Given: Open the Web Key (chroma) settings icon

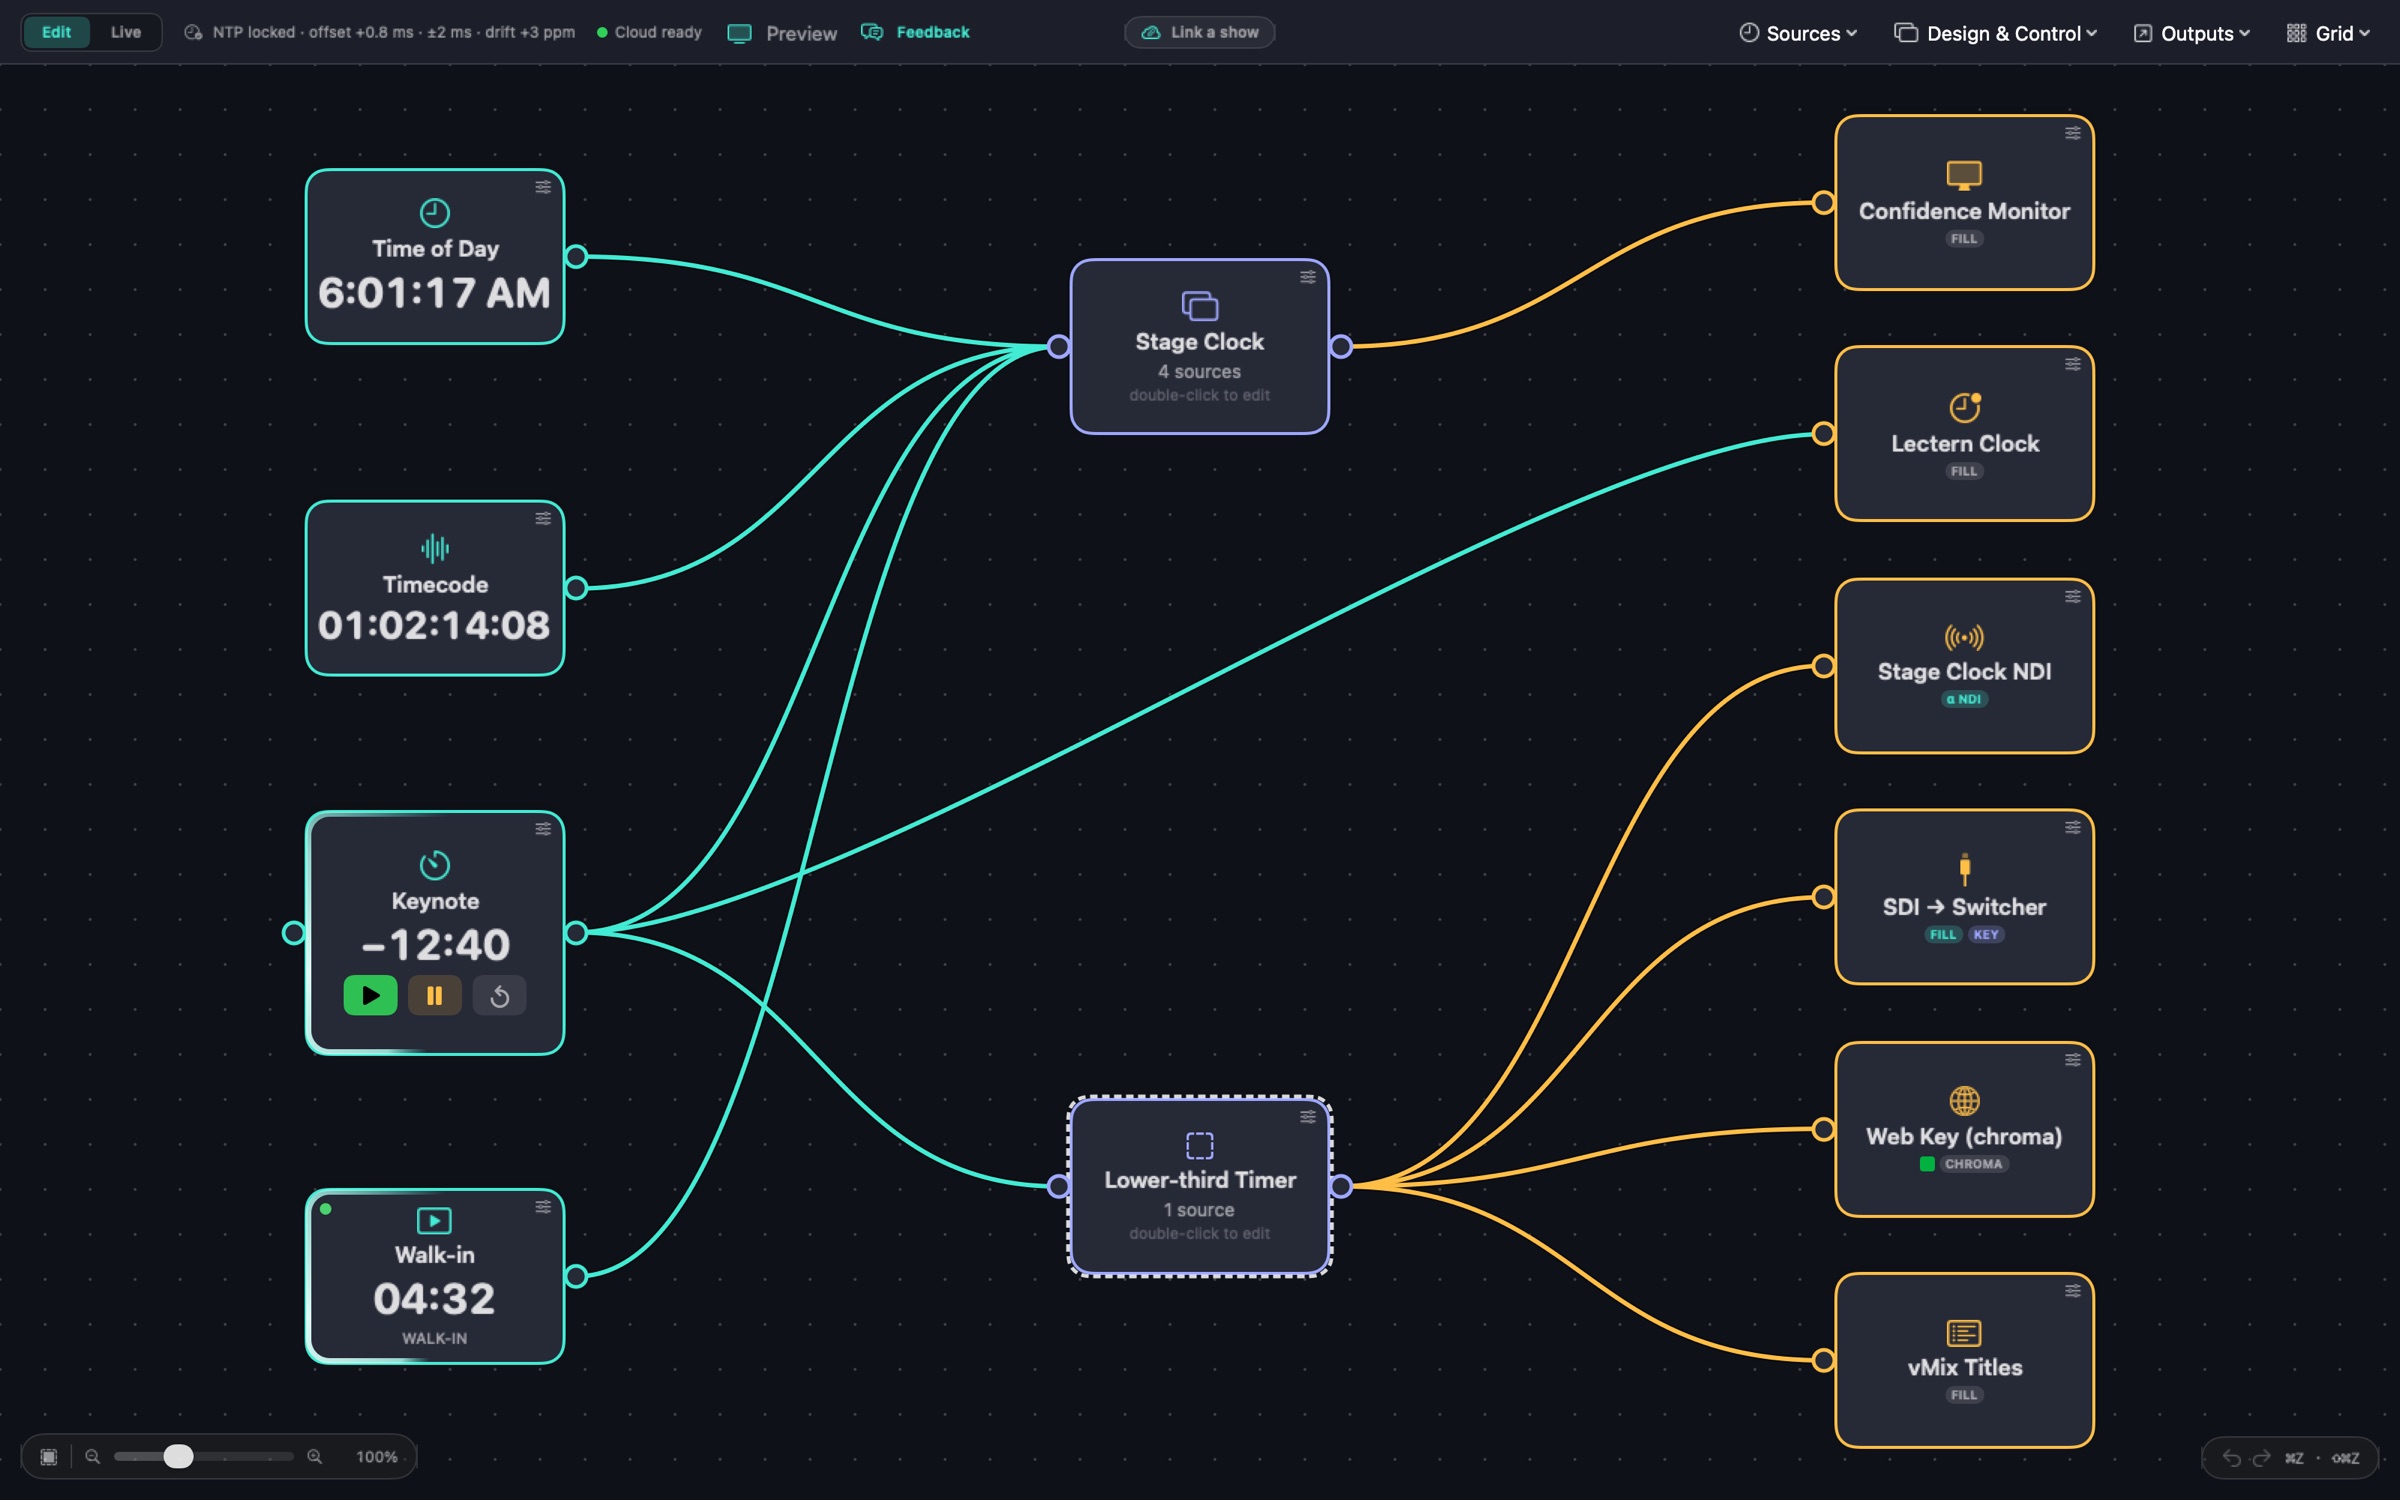Looking at the screenshot, I should (x=2073, y=1060).
